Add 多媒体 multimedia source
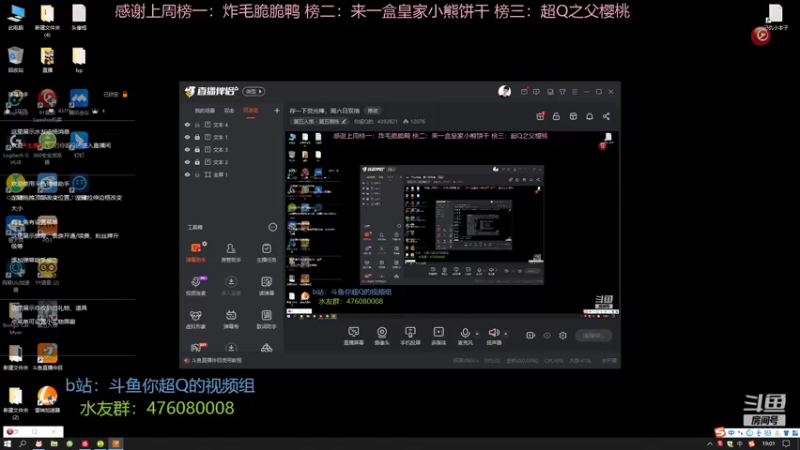The image size is (800, 450). 438,336
